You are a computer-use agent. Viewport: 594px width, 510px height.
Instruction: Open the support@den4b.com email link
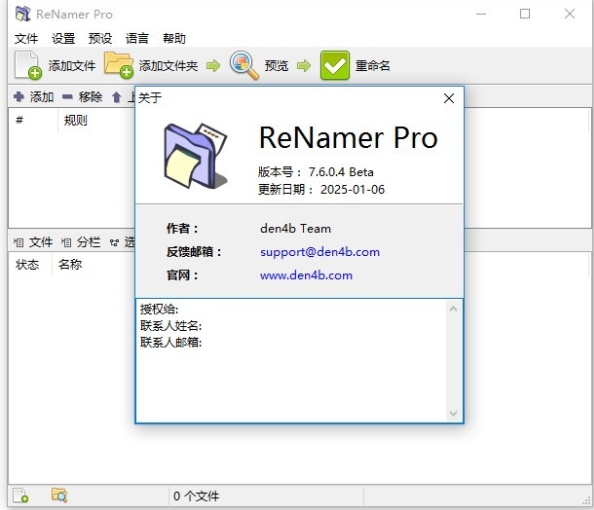320,252
